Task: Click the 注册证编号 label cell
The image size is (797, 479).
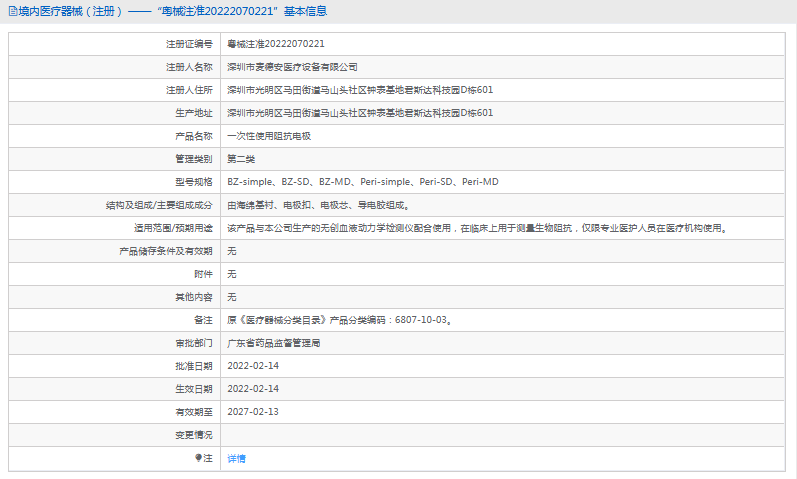Action: click(189, 44)
